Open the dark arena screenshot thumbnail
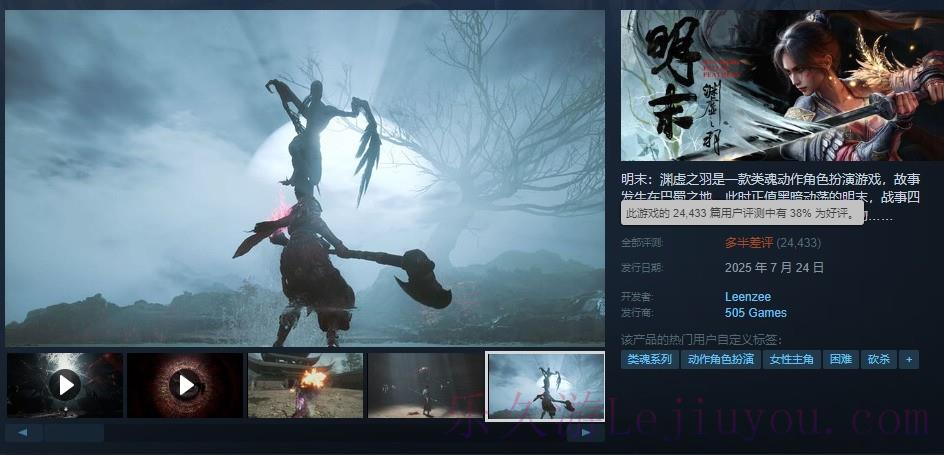Screen dimensions: 944x455 425,385
